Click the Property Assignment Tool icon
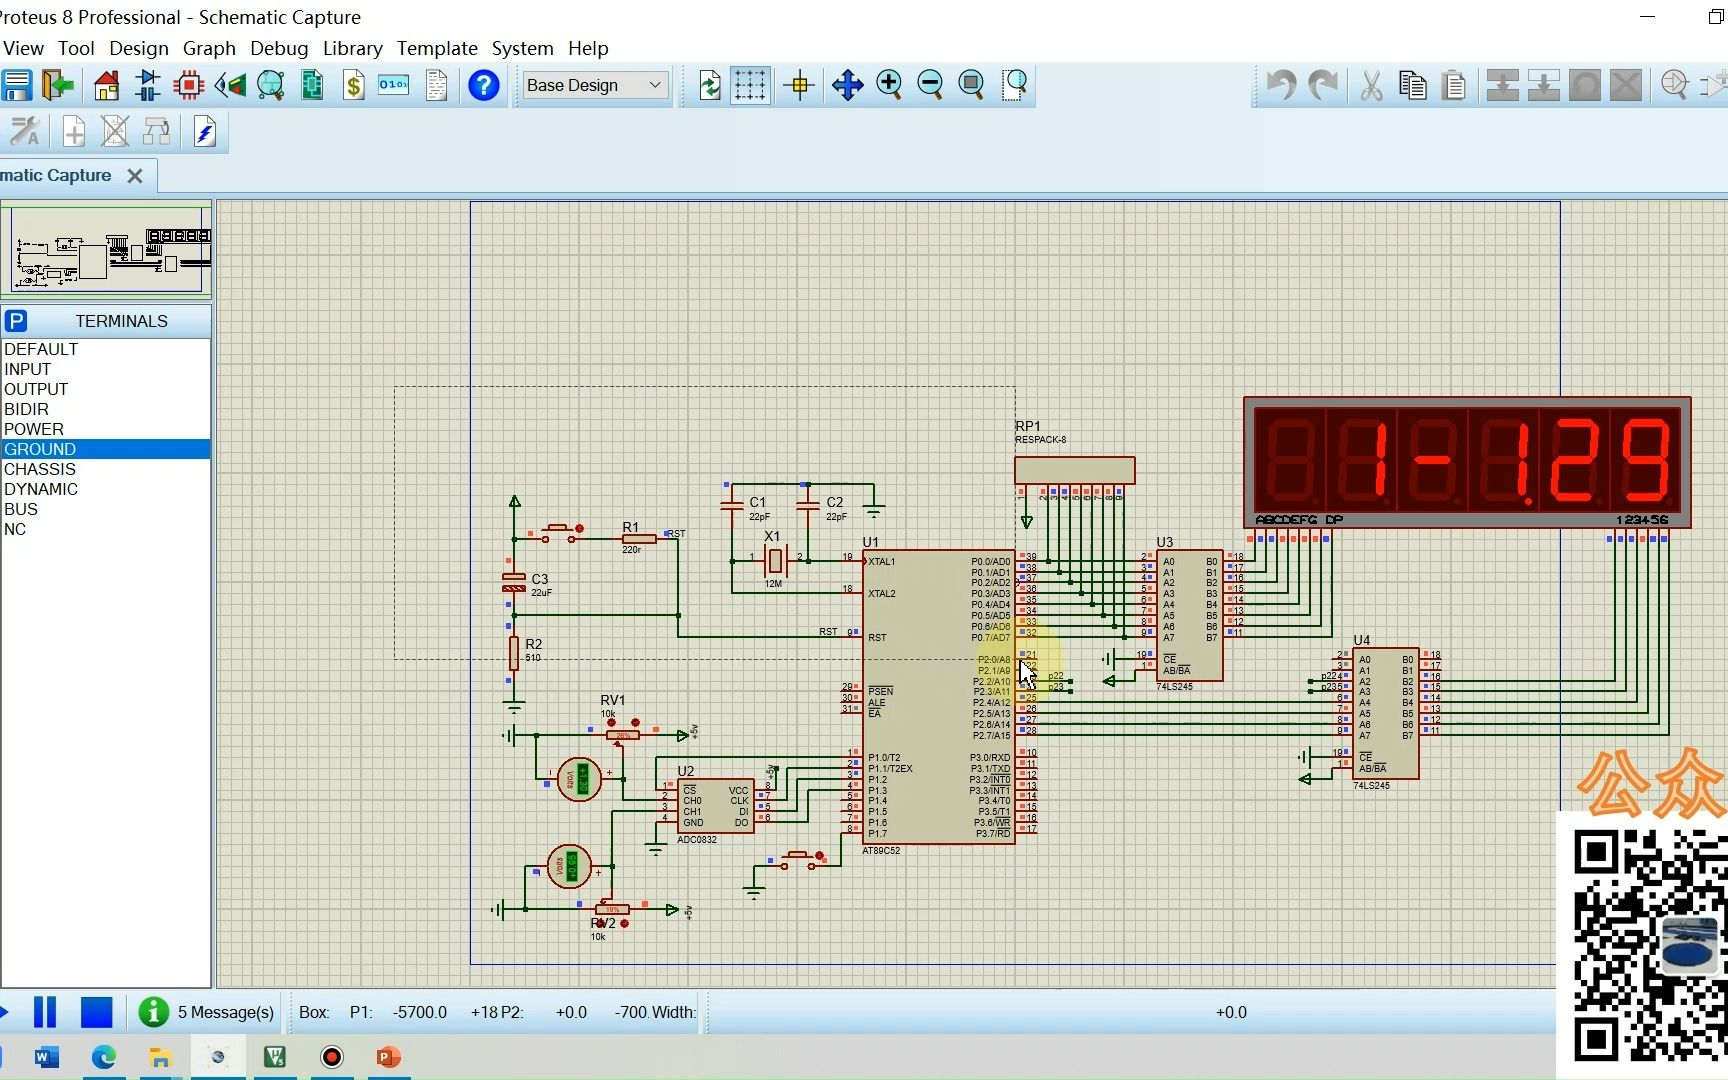The width and height of the screenshot is (1728, 1080). (x=25, y=131)
